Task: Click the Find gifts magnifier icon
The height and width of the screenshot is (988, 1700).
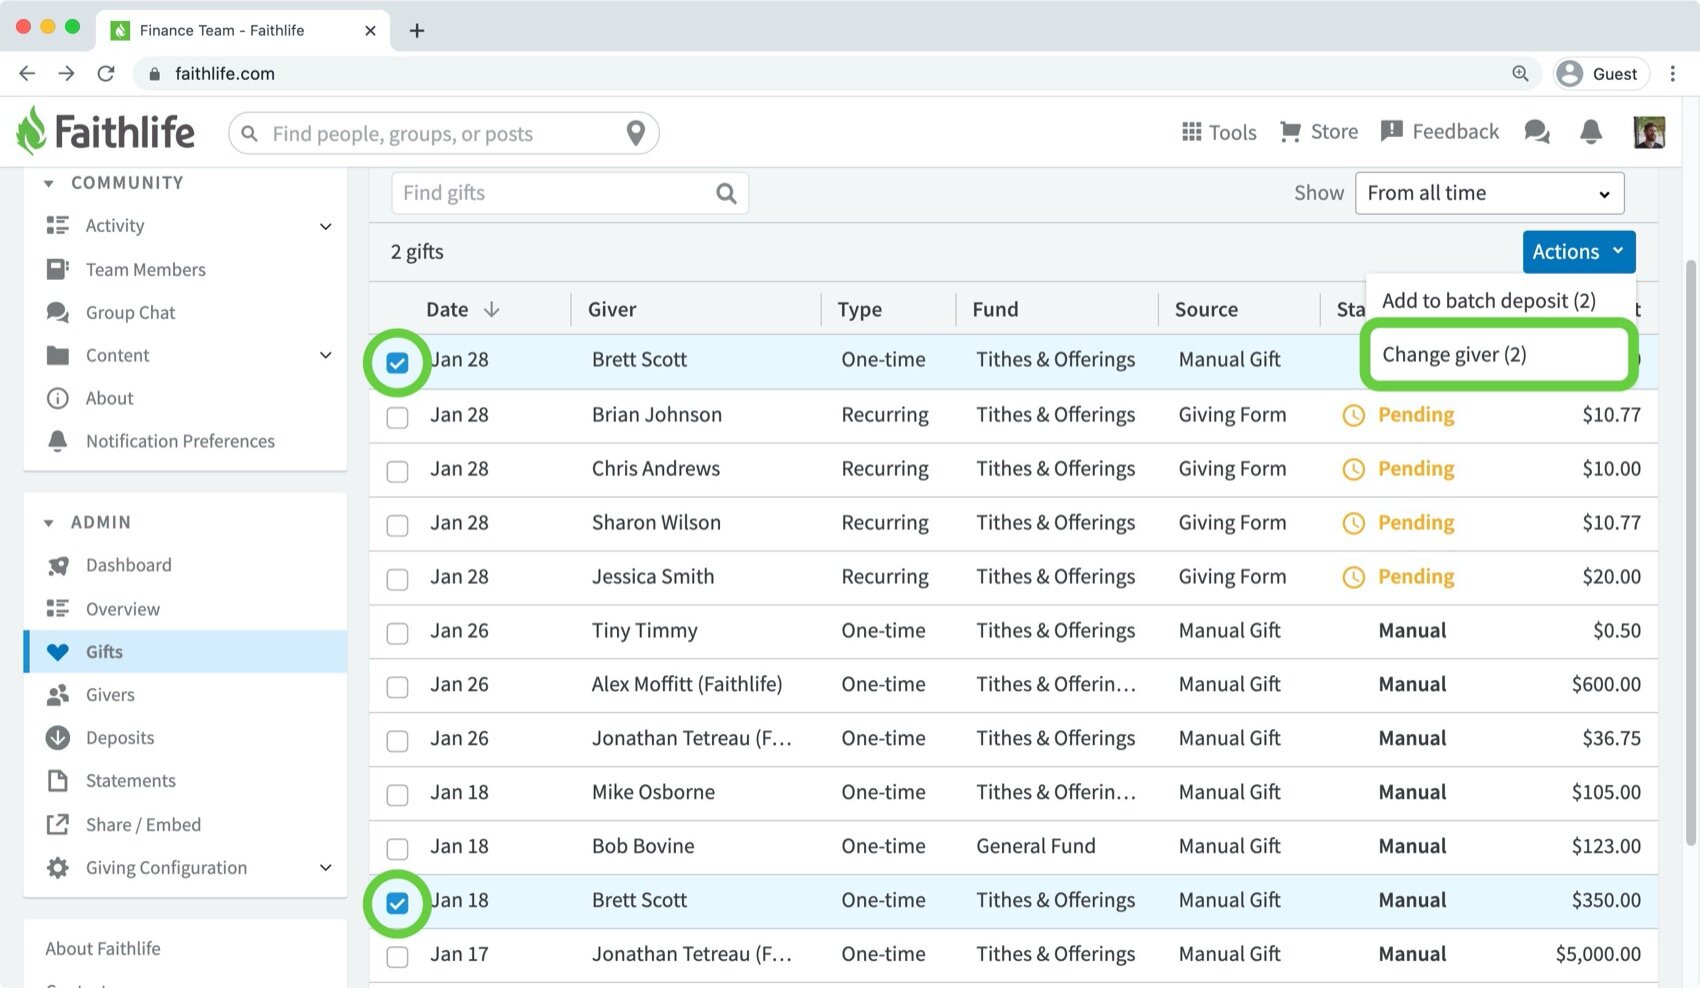Action: pyautogui.click(x=726, y=193)
